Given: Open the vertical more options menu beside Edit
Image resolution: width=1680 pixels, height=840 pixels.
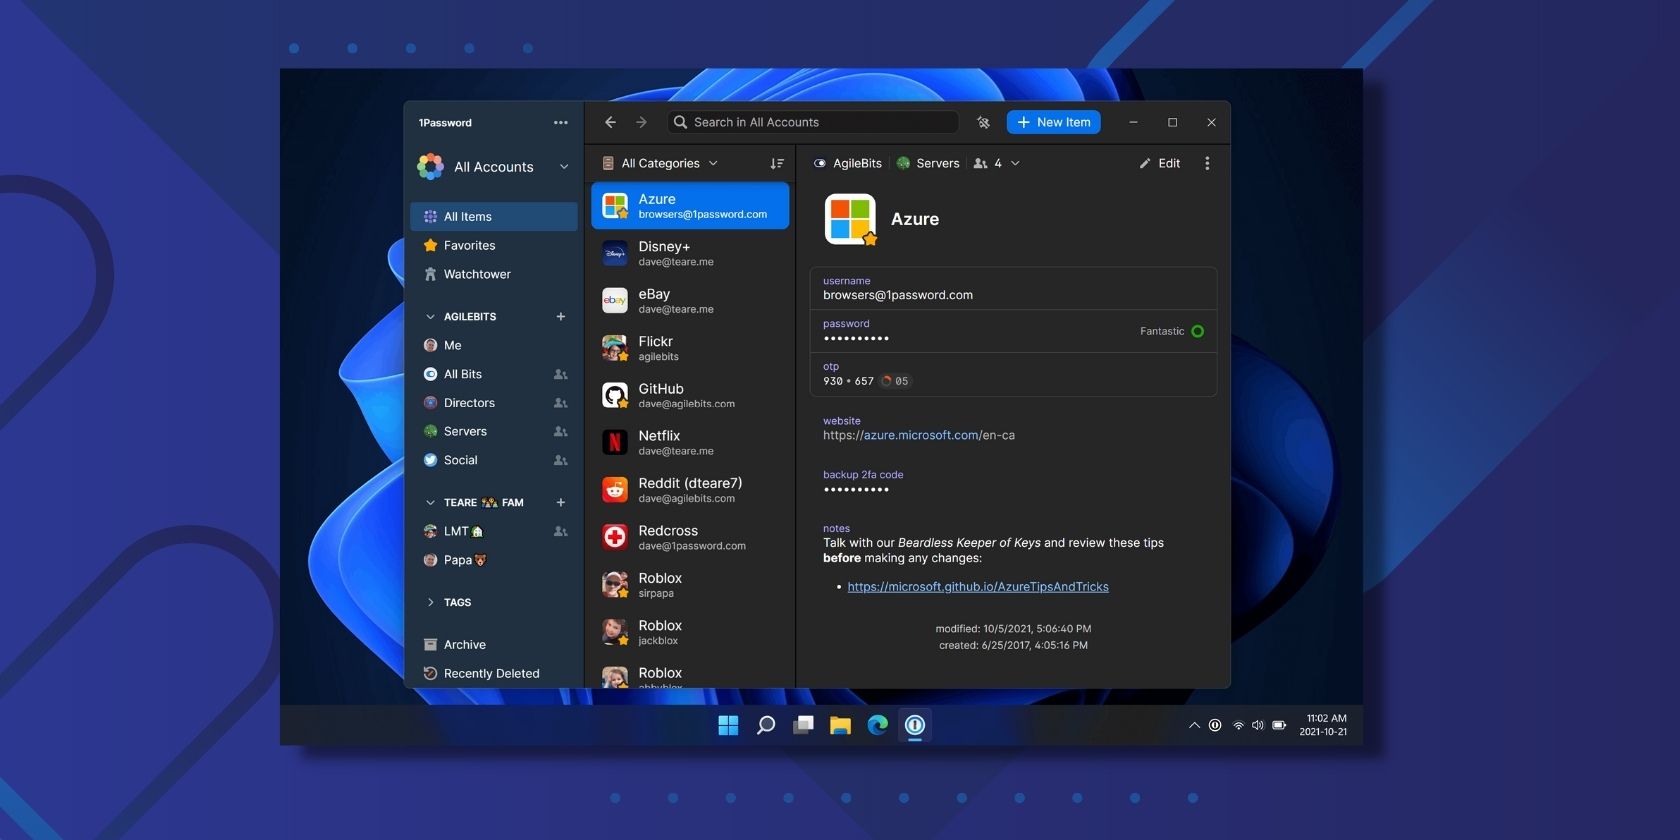Looking at the screenshot, I should [1207, 163].
